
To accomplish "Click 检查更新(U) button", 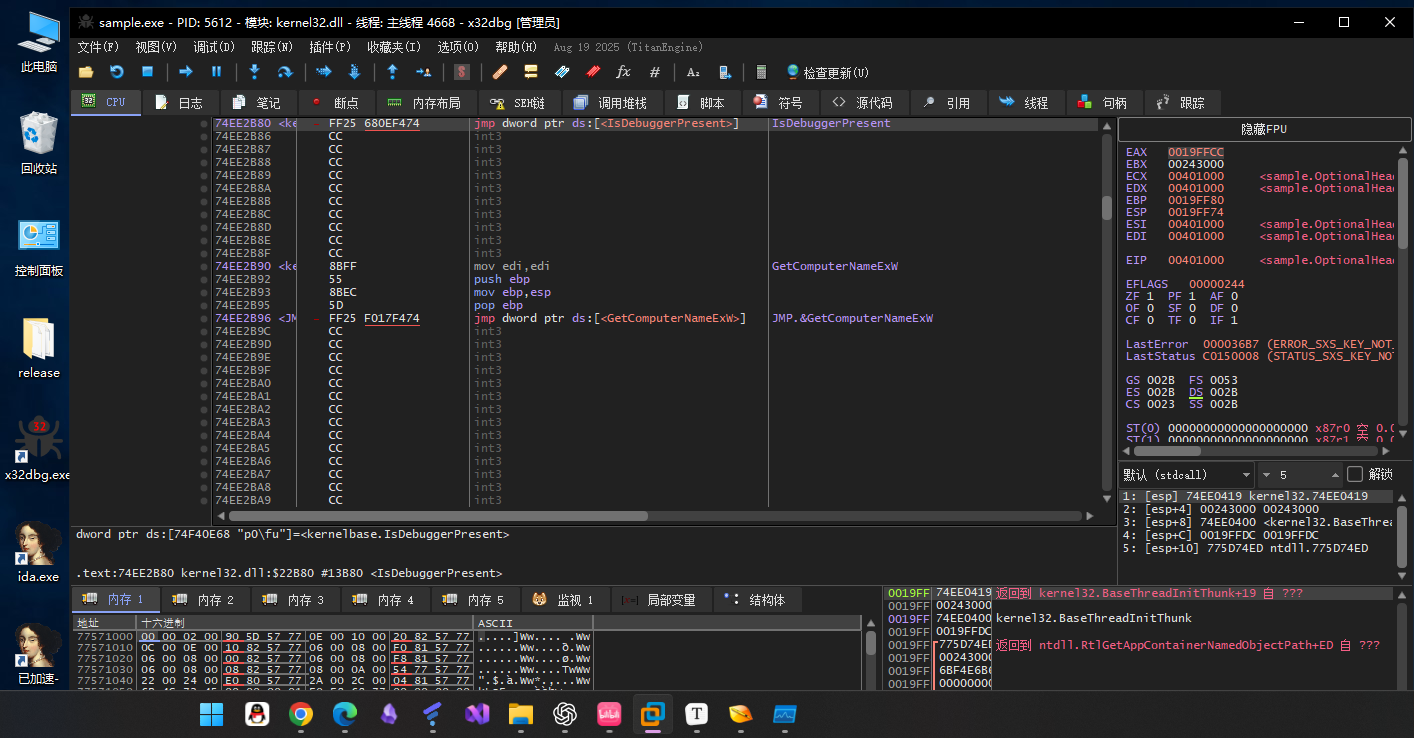I will (x=828, y=72).
